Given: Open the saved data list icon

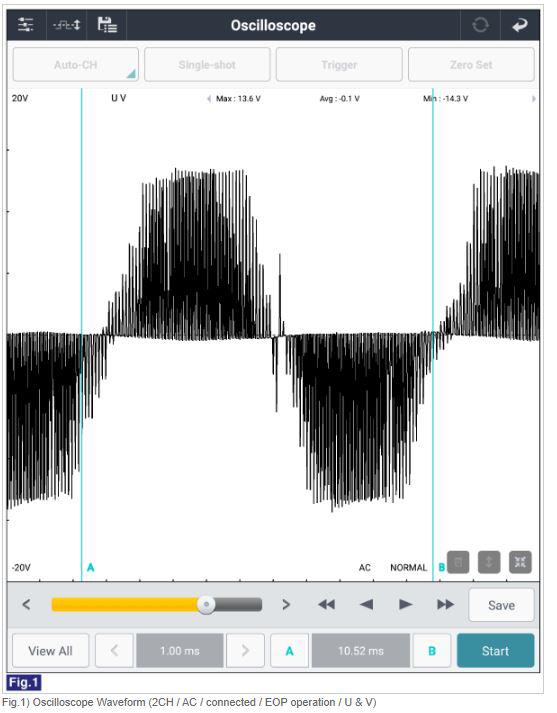Looking at the screenshot, I should coord(107,25).
